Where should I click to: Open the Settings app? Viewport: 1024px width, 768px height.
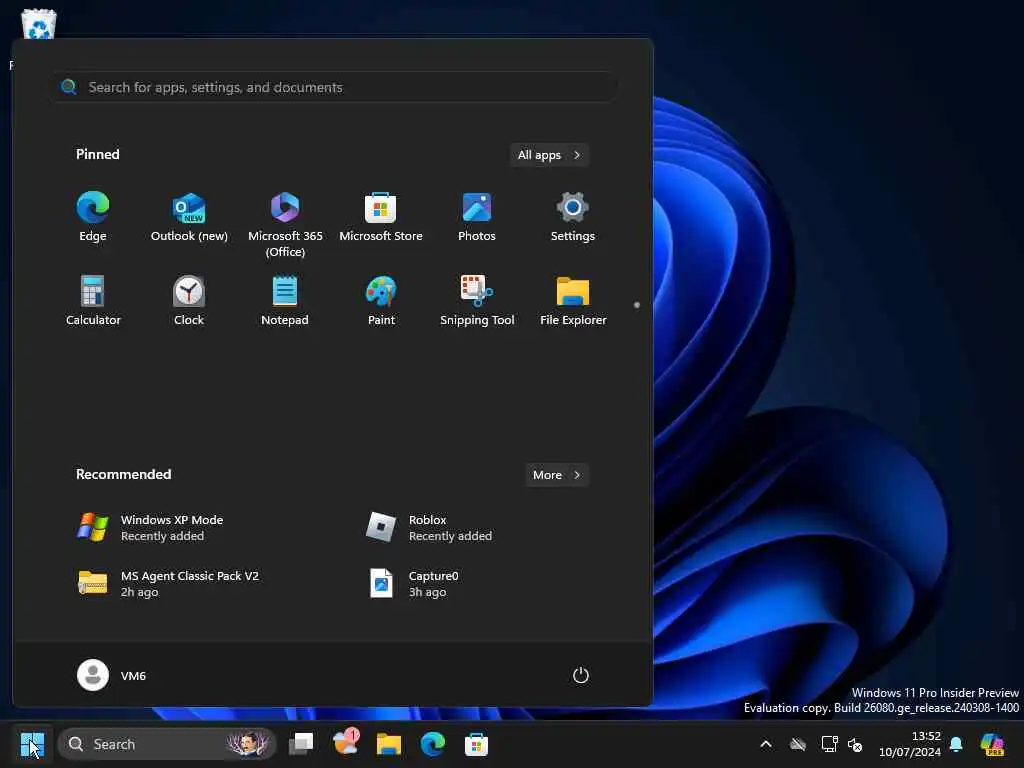tap(573, 217)
